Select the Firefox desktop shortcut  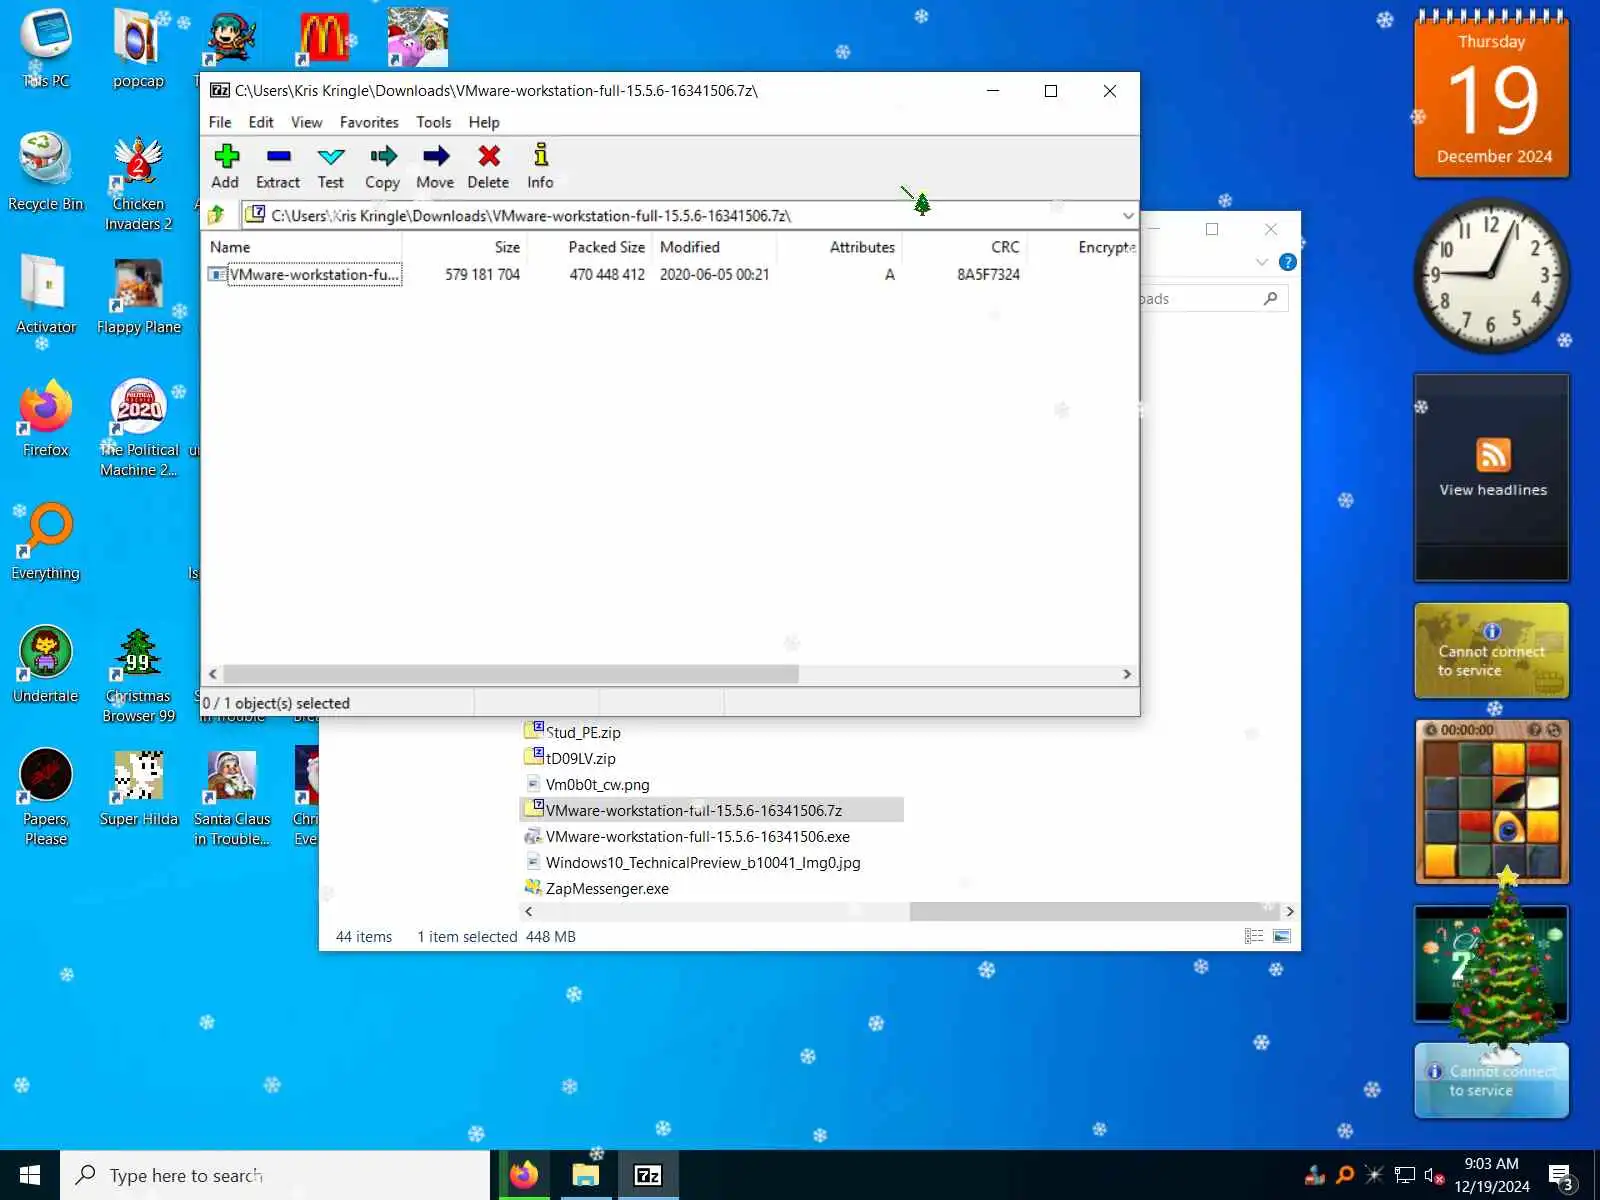(45, 418)
